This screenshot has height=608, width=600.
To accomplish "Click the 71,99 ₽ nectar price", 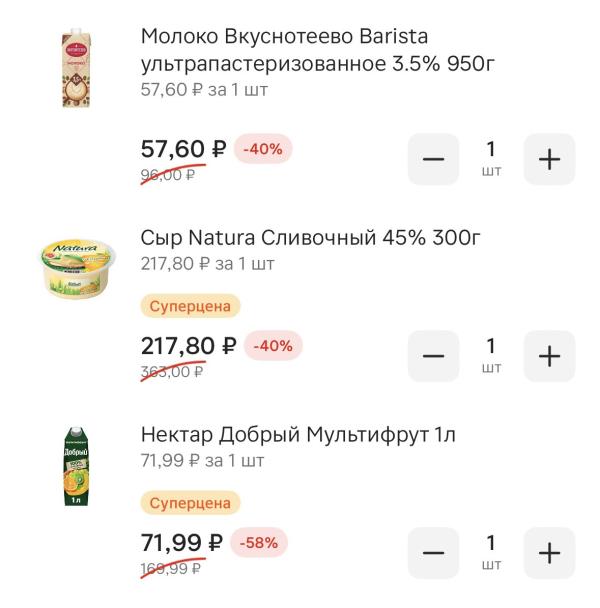I will pyautogui.click(x=181, y=543).
